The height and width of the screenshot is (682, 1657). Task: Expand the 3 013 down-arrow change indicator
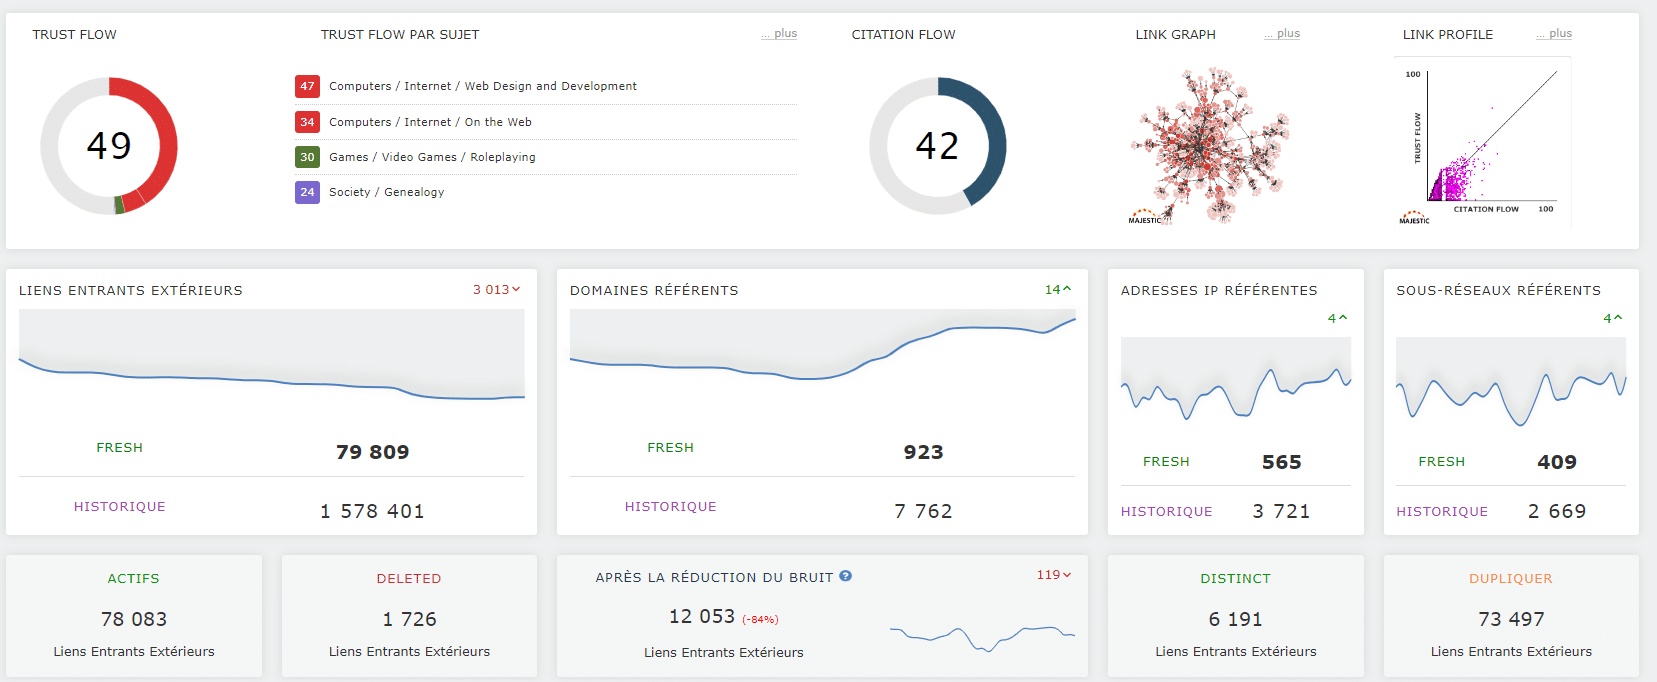496,290
